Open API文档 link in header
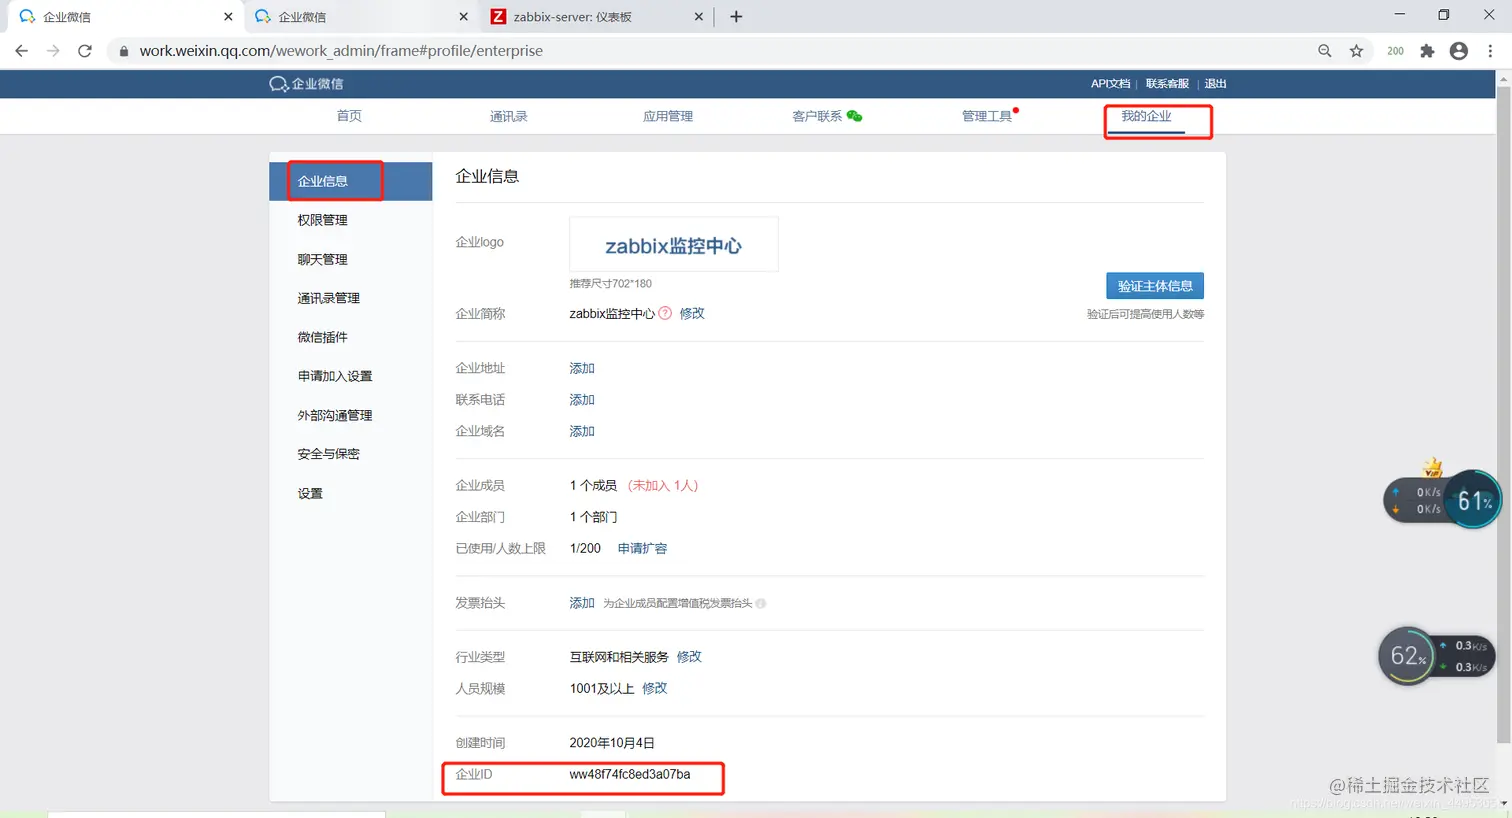 pos(1110,84)
